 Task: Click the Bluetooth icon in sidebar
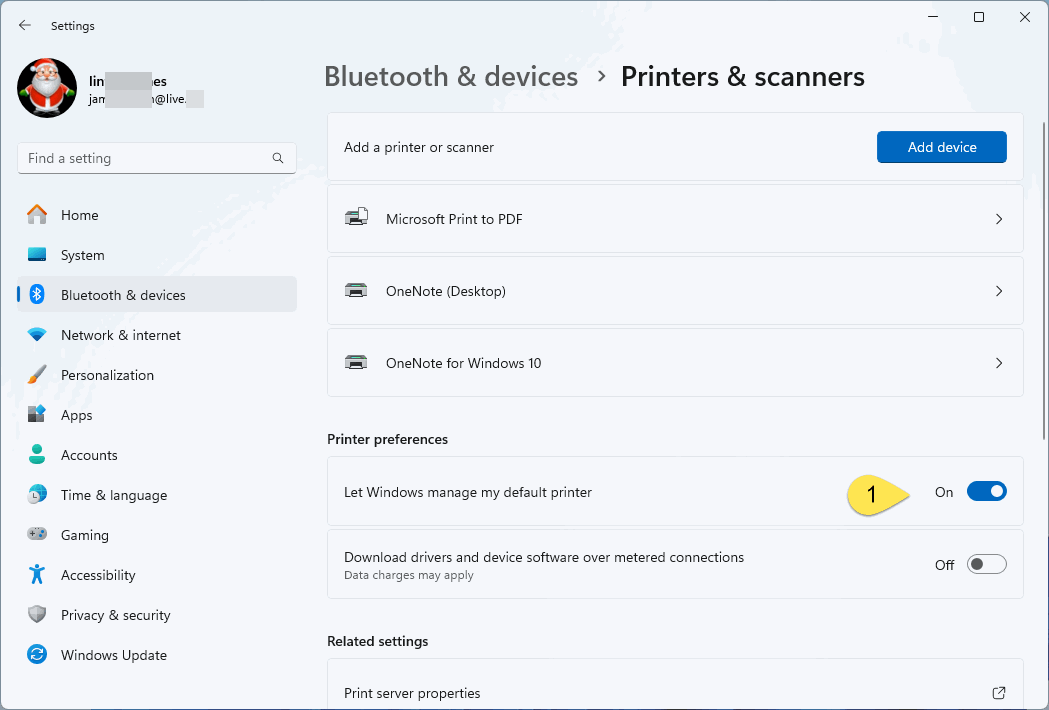click(37, 294)
